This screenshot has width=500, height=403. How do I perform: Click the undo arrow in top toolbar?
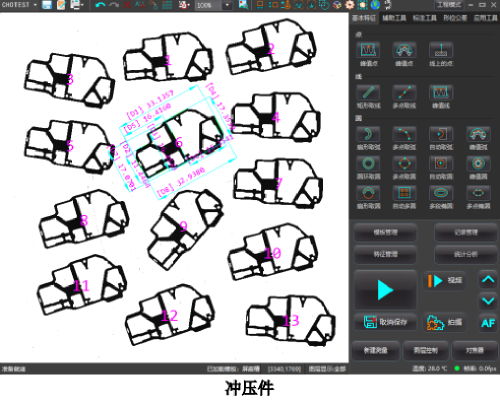click(x=100, y=5)
